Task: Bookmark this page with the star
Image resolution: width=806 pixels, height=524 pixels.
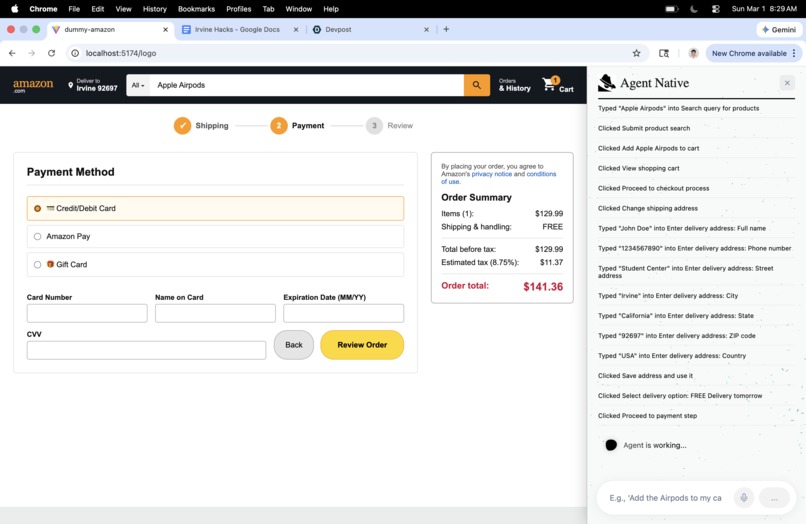Action: (636, 53)
